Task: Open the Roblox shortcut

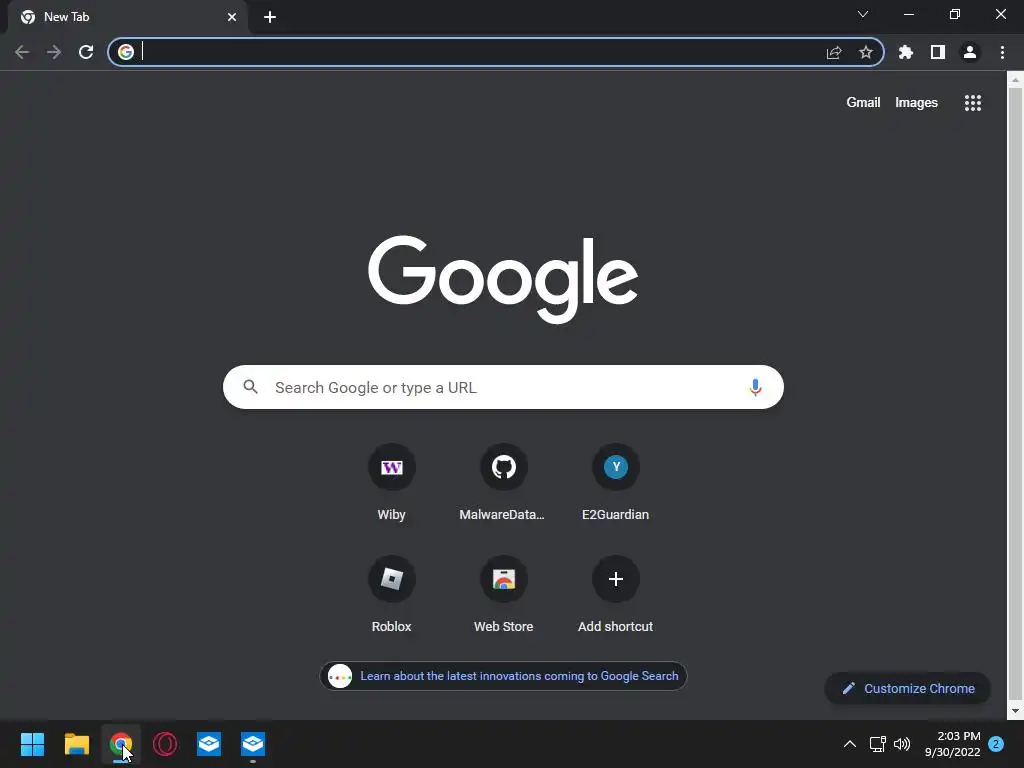Action: click(392, 594)
